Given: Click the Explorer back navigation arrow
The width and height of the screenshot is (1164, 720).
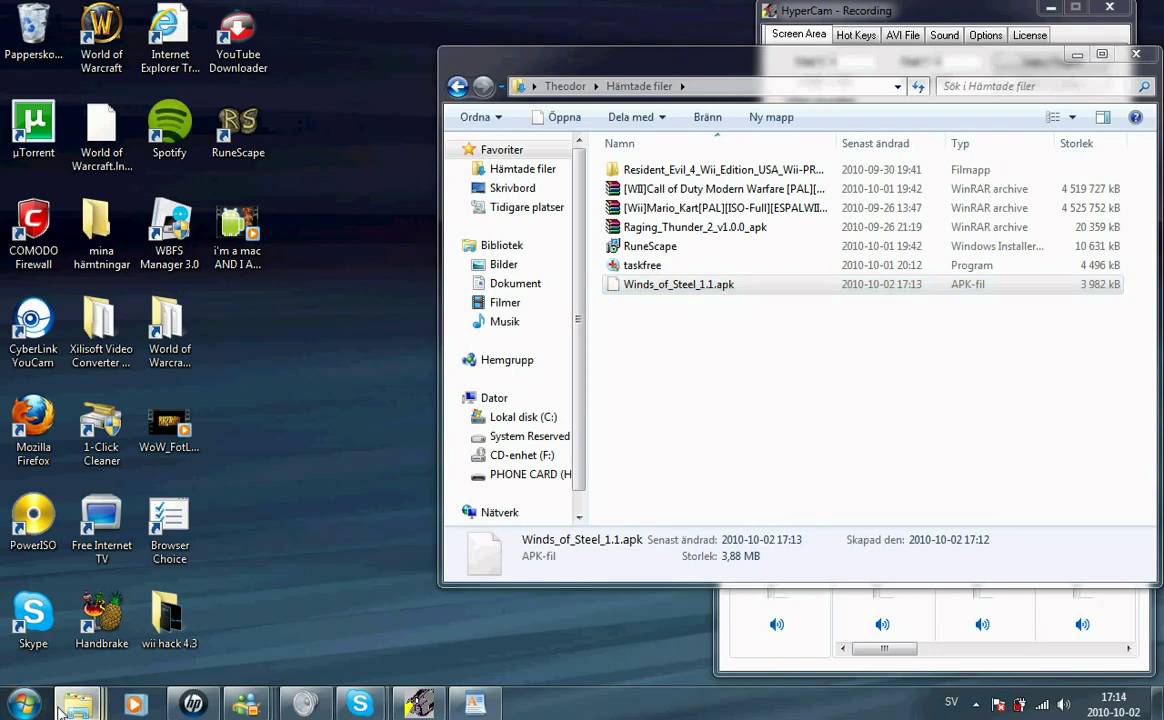Looking at the screenshot, I should [458, 87].
